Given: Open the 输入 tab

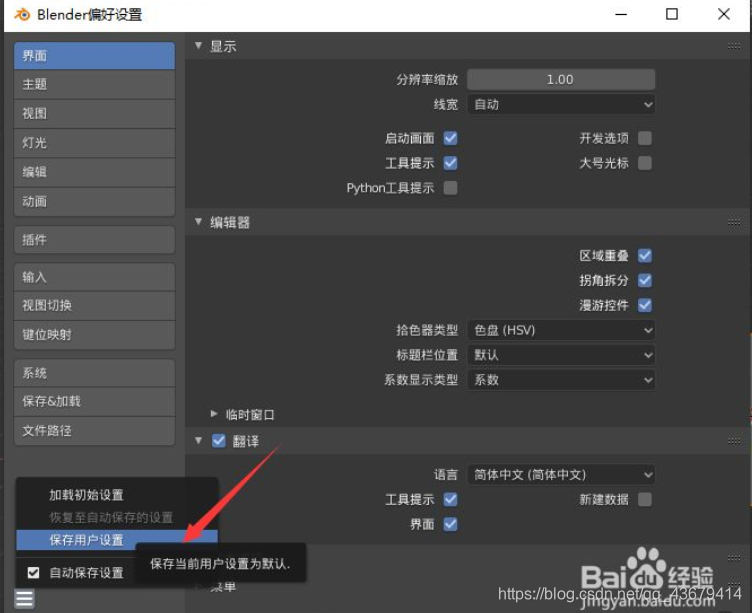Looking at the screenshot, I should point(94,277).
